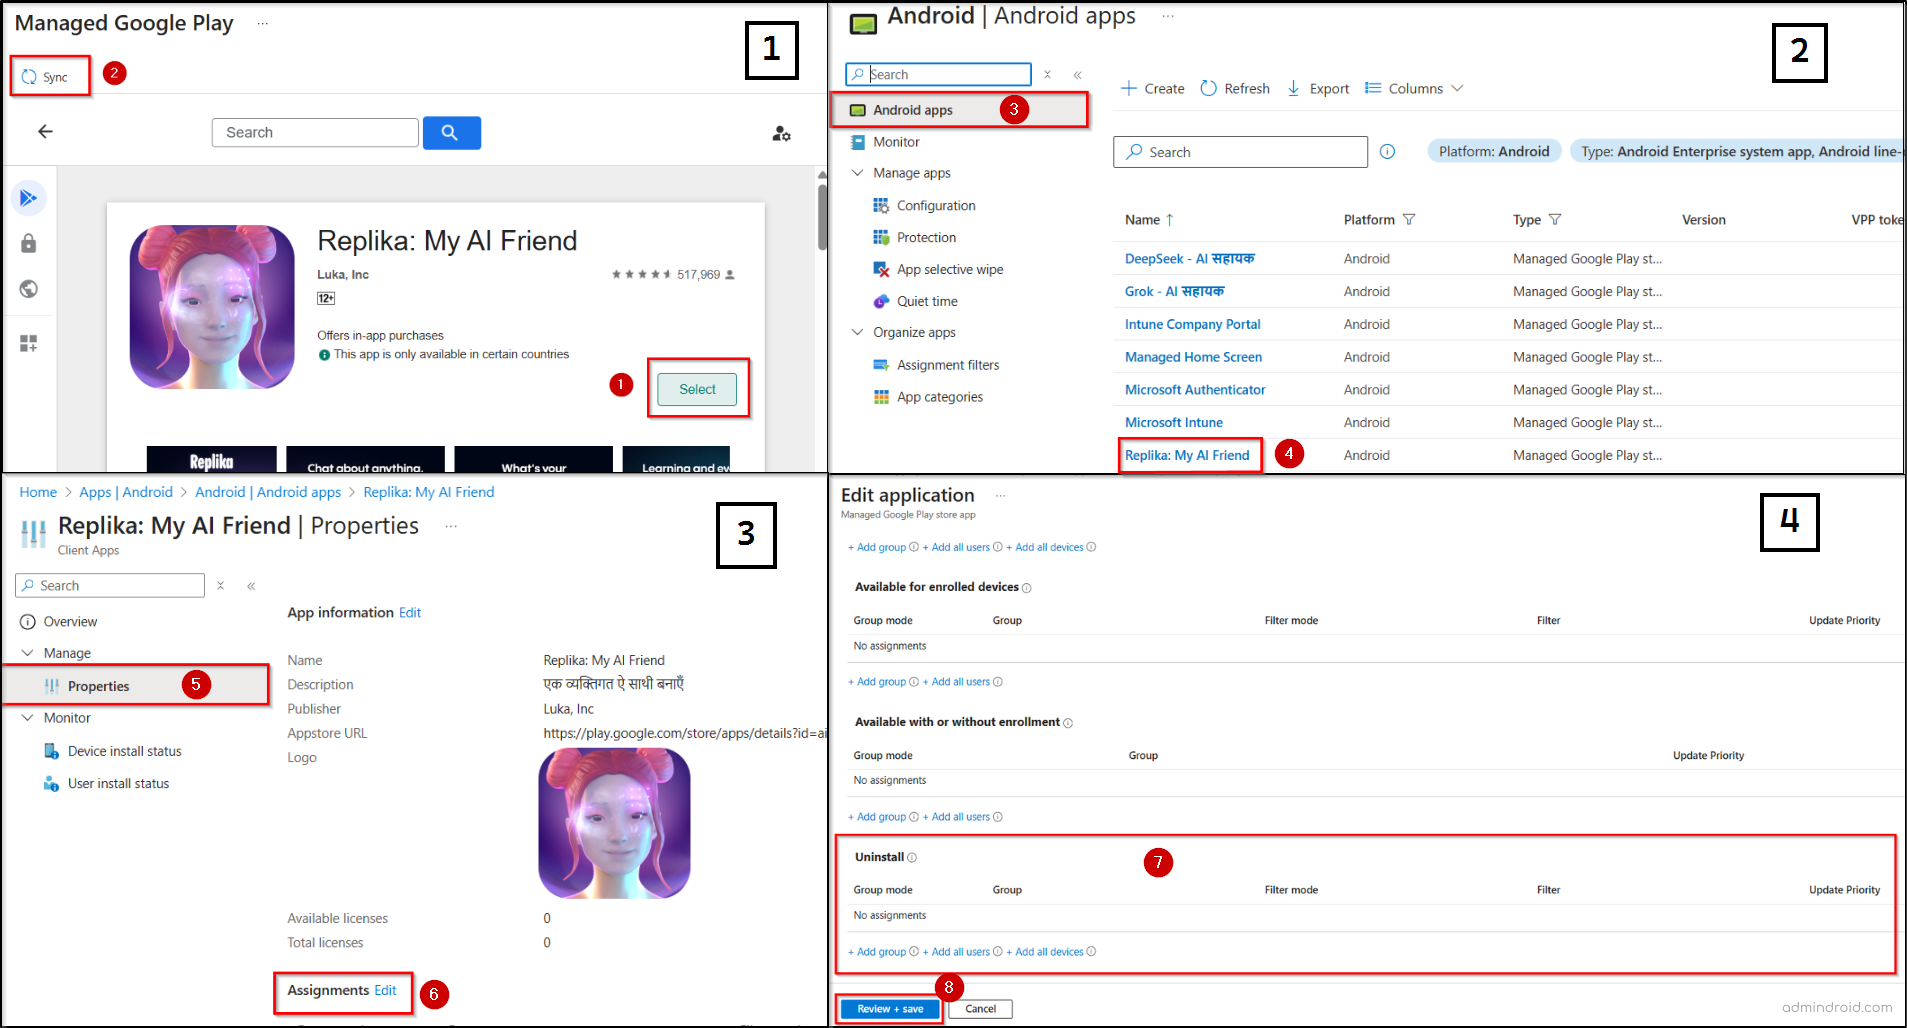Screen dimensions: 1907x1028
Task: Open the Private apps lock icon
Action: pyautogui.click(x=29, y=244)
